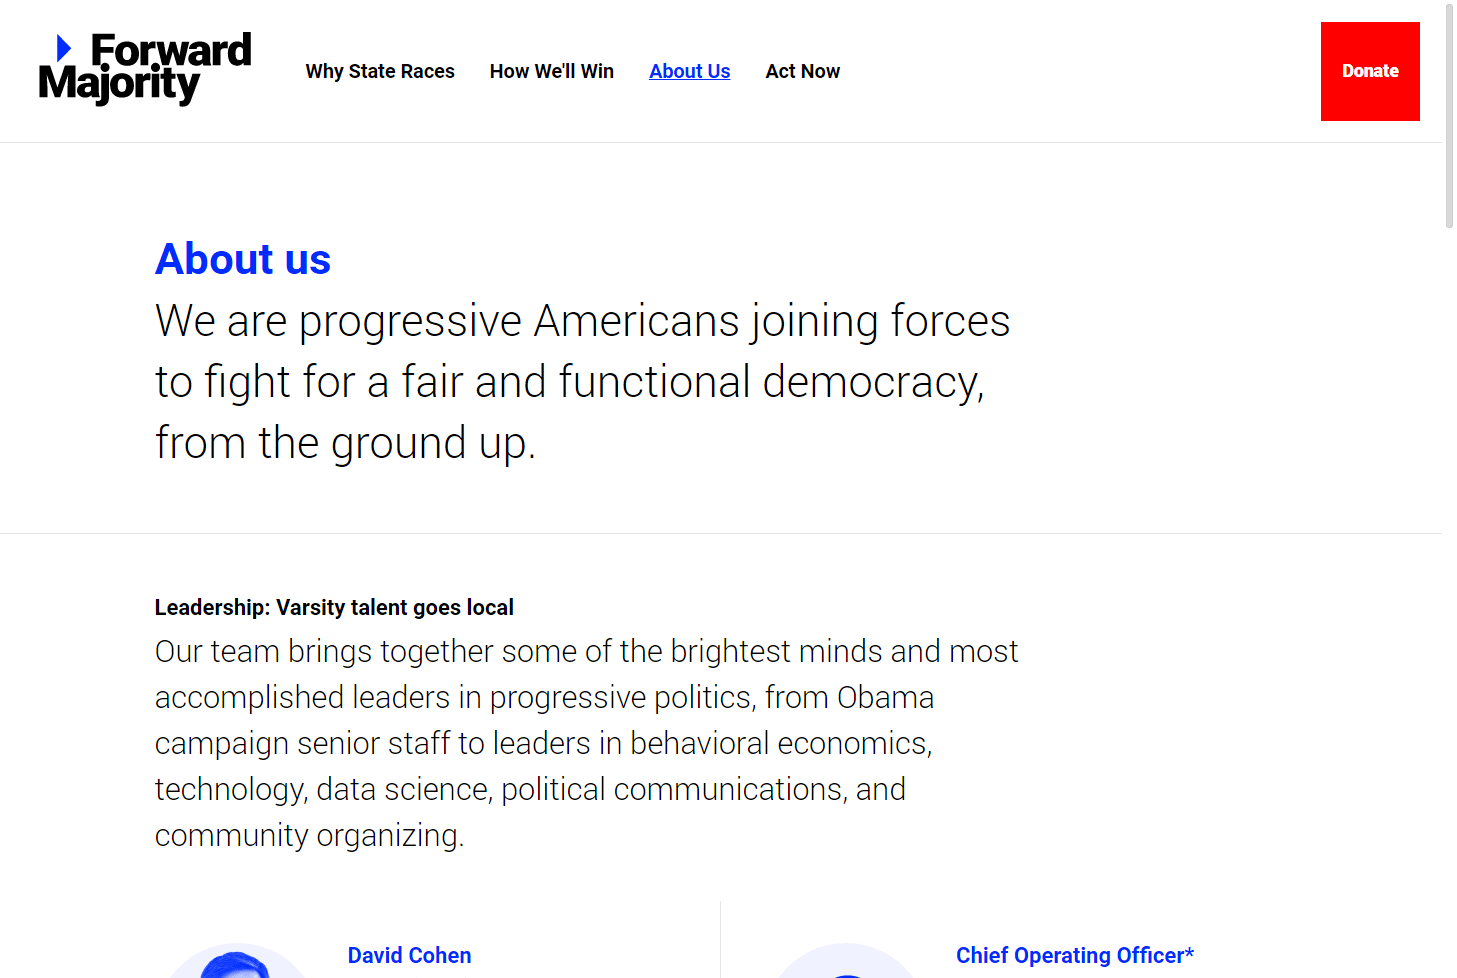Click the scrollbar track below the thumb
The width and height of the screenshot is (1457, 978).
(1449, 600)
